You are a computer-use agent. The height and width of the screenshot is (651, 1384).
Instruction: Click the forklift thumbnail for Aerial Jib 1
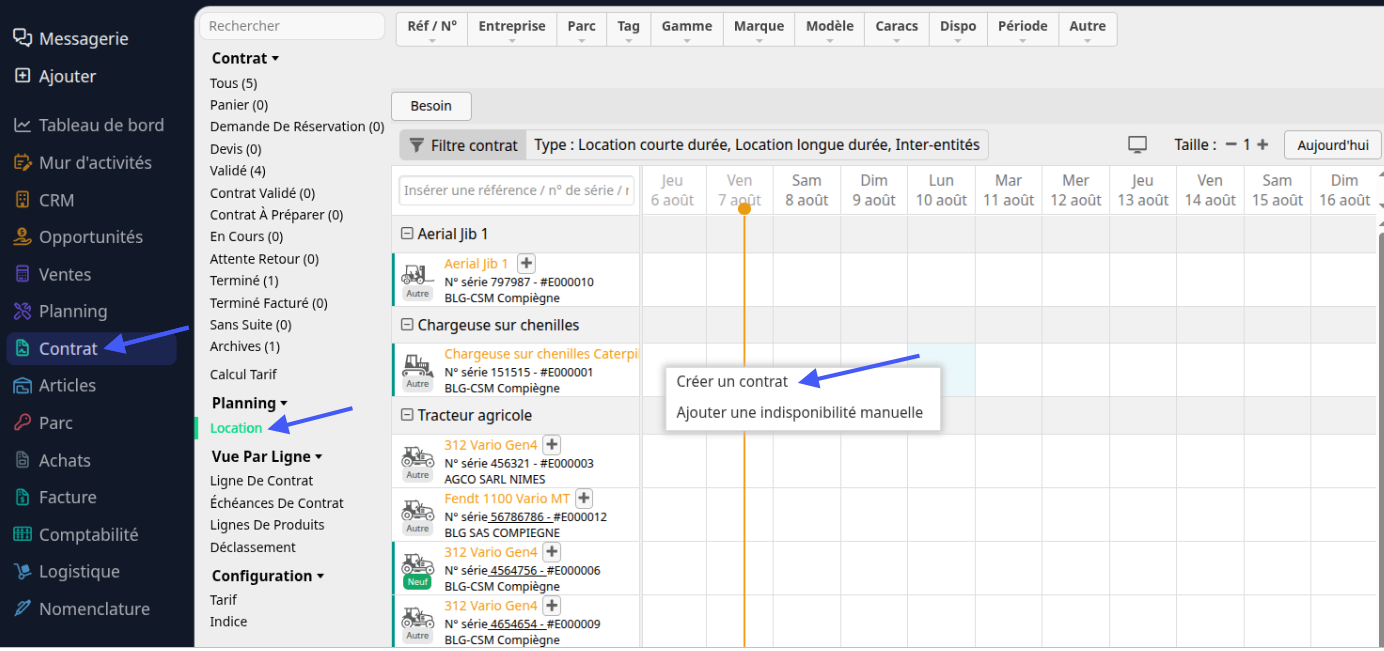tap(418, 273)
